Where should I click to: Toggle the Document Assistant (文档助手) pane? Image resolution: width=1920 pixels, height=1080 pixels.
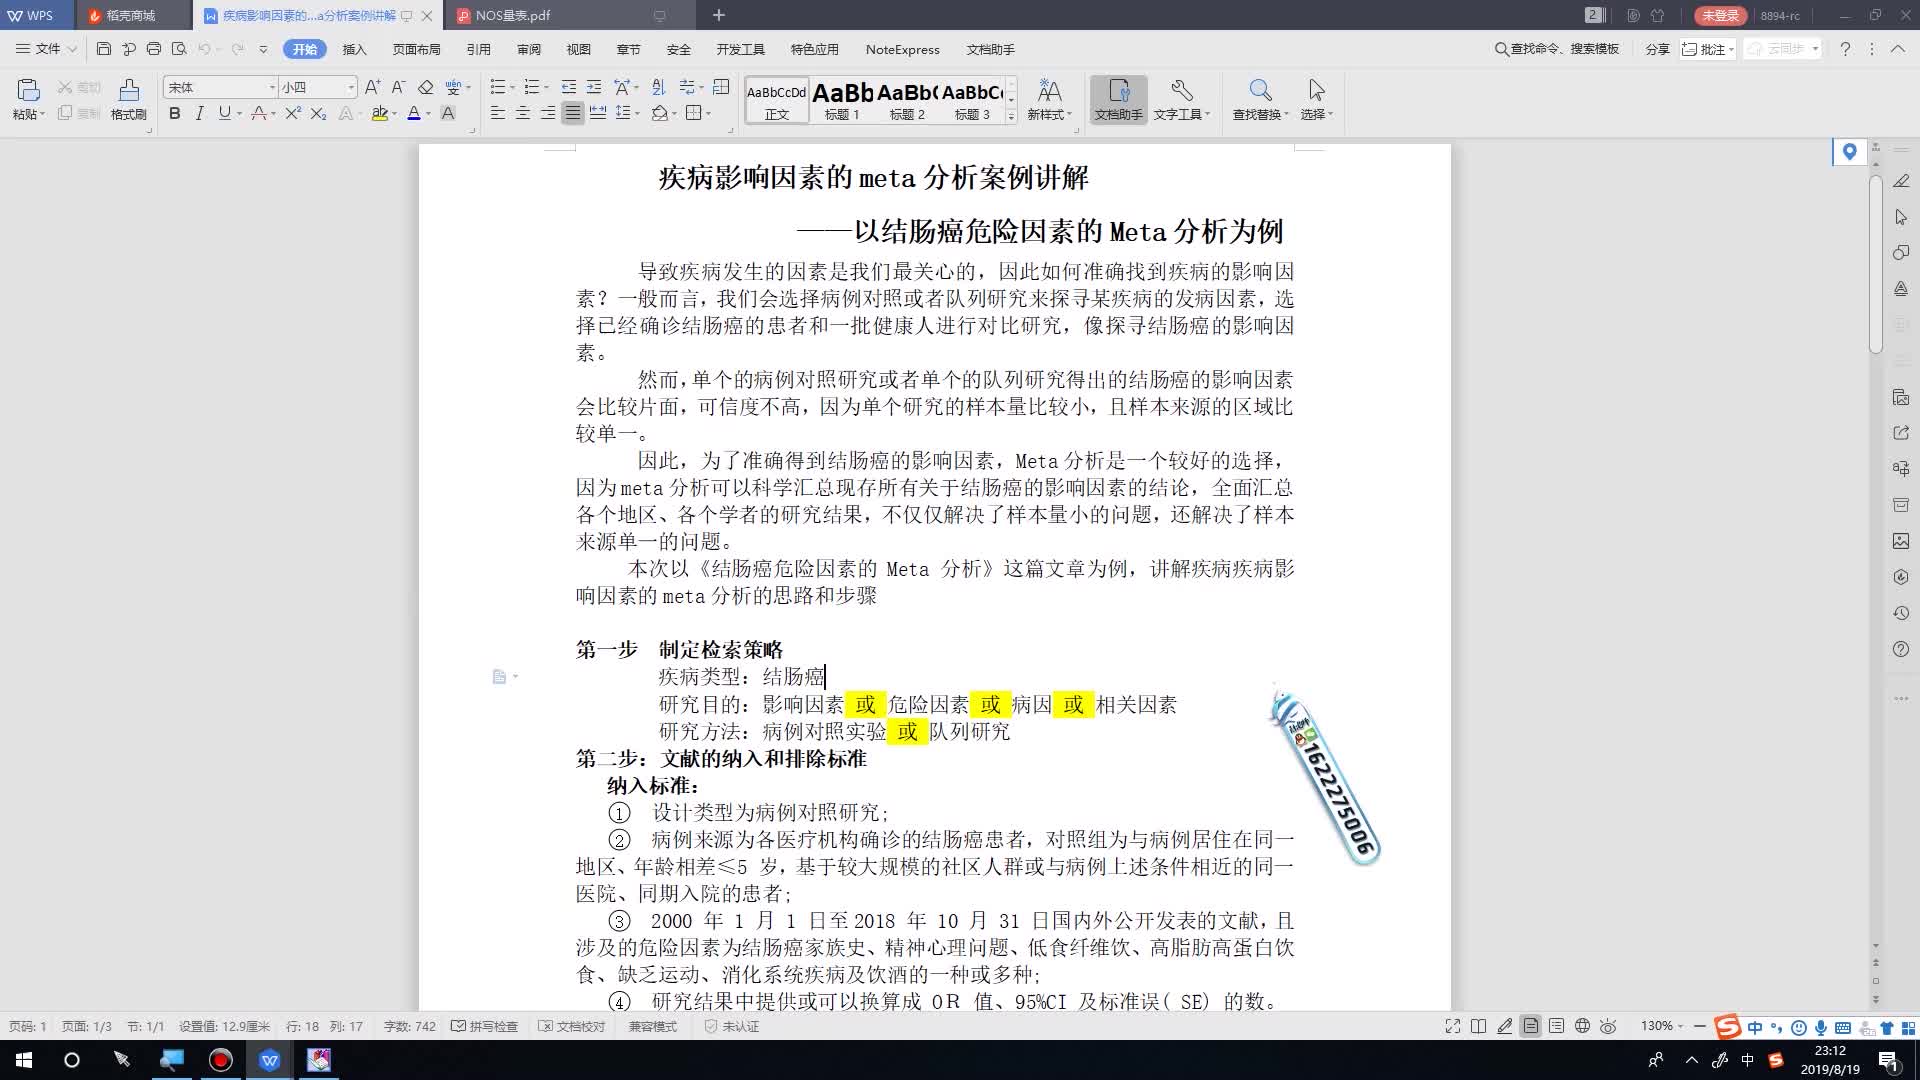1118,100
